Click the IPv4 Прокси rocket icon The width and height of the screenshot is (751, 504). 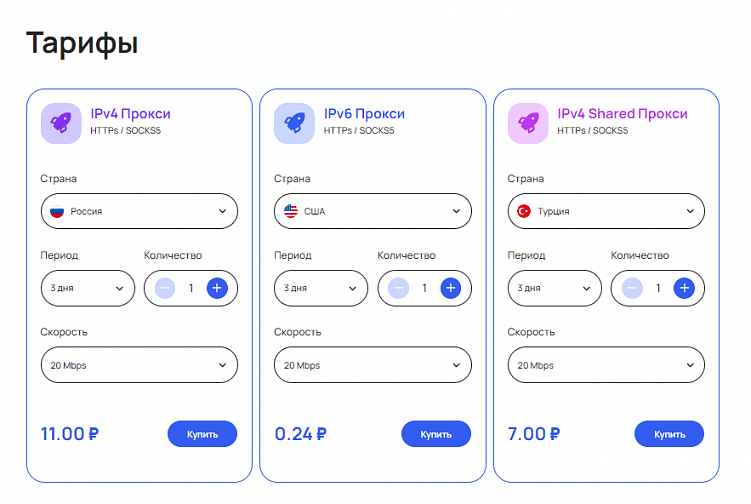(61, 123)
